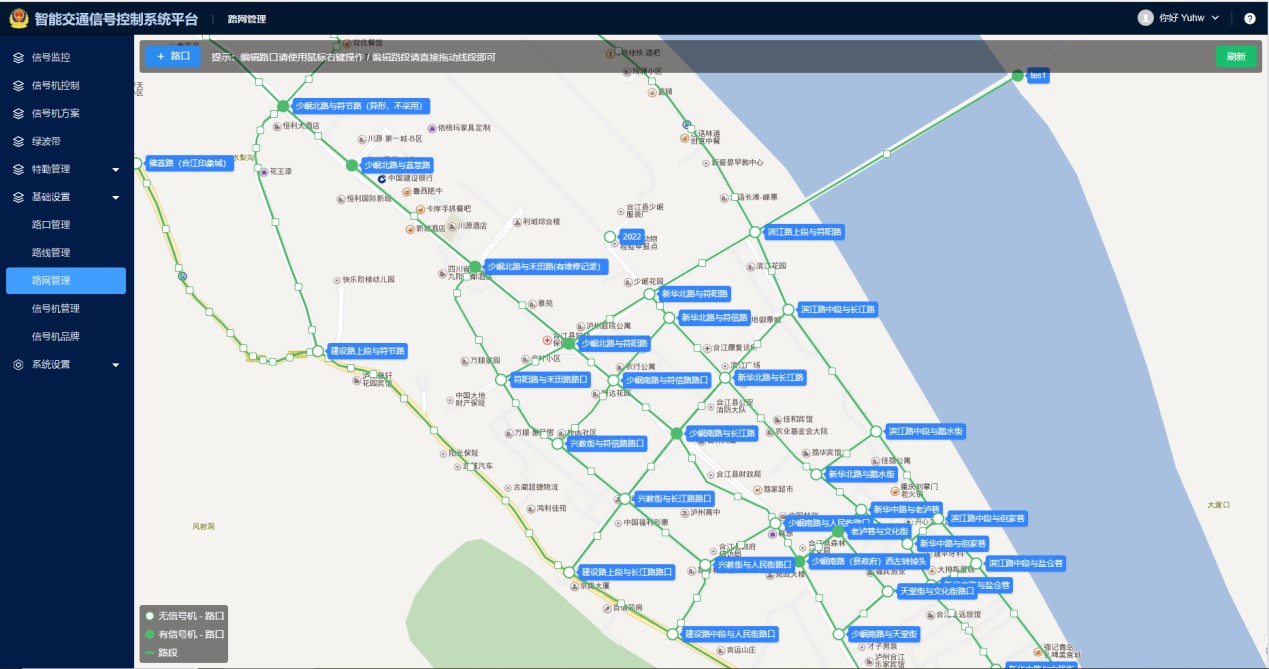Collapse the 基础设置 menu arrow

(115, 197)
